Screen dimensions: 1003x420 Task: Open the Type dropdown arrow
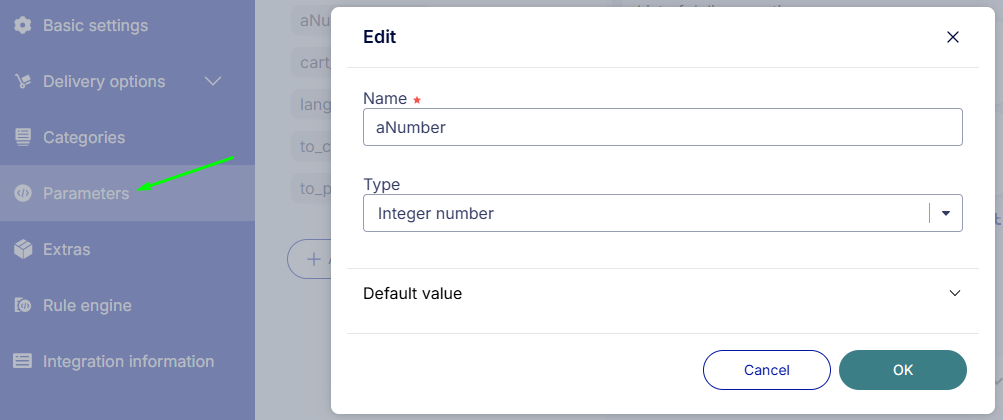pos(946,213)
